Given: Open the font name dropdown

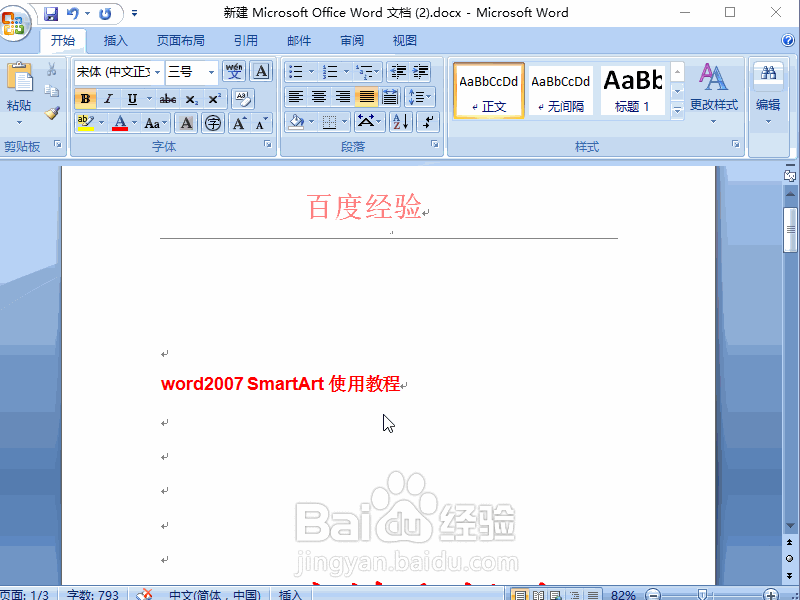Looking at the screenshot, I should click(158, 72).
